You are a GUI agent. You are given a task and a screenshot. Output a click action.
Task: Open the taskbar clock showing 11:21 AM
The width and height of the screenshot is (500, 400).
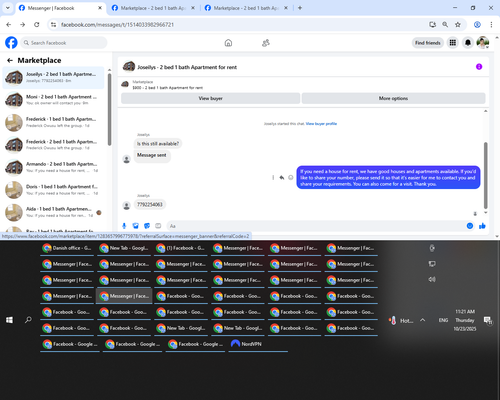465,320
